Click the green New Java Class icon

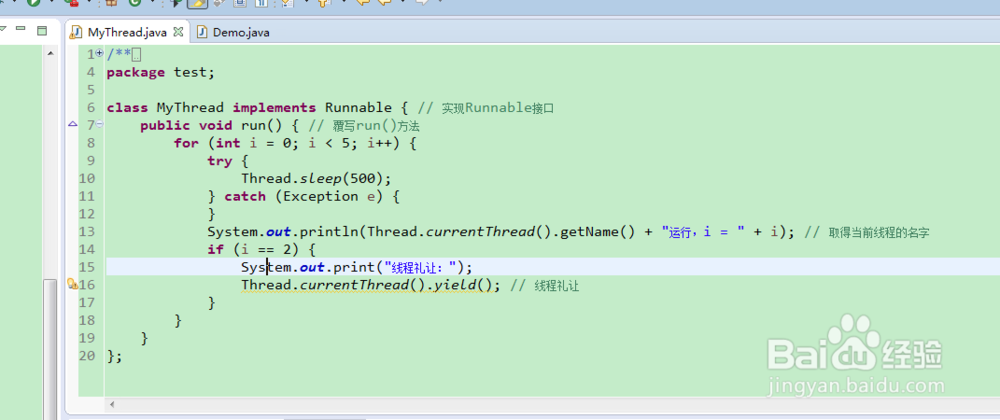pyautogui.click(x=135, y=3)
